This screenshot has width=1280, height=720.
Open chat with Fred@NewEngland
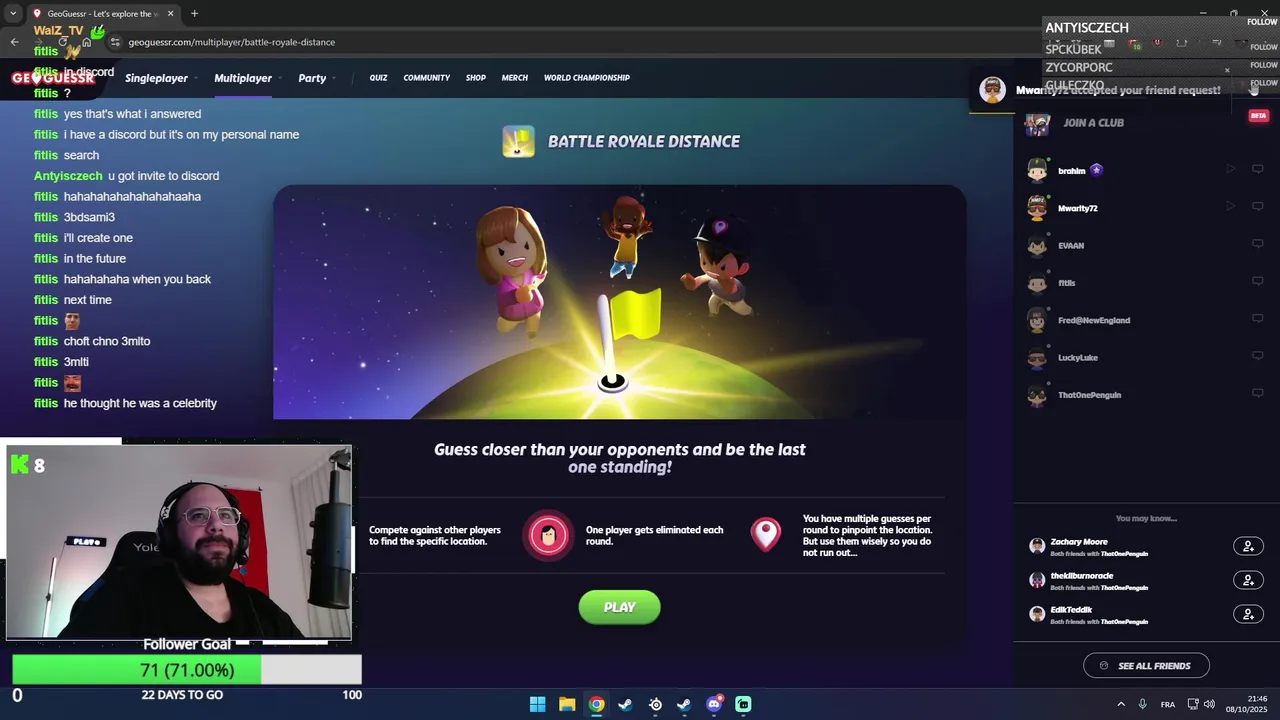coord(1257,319)
